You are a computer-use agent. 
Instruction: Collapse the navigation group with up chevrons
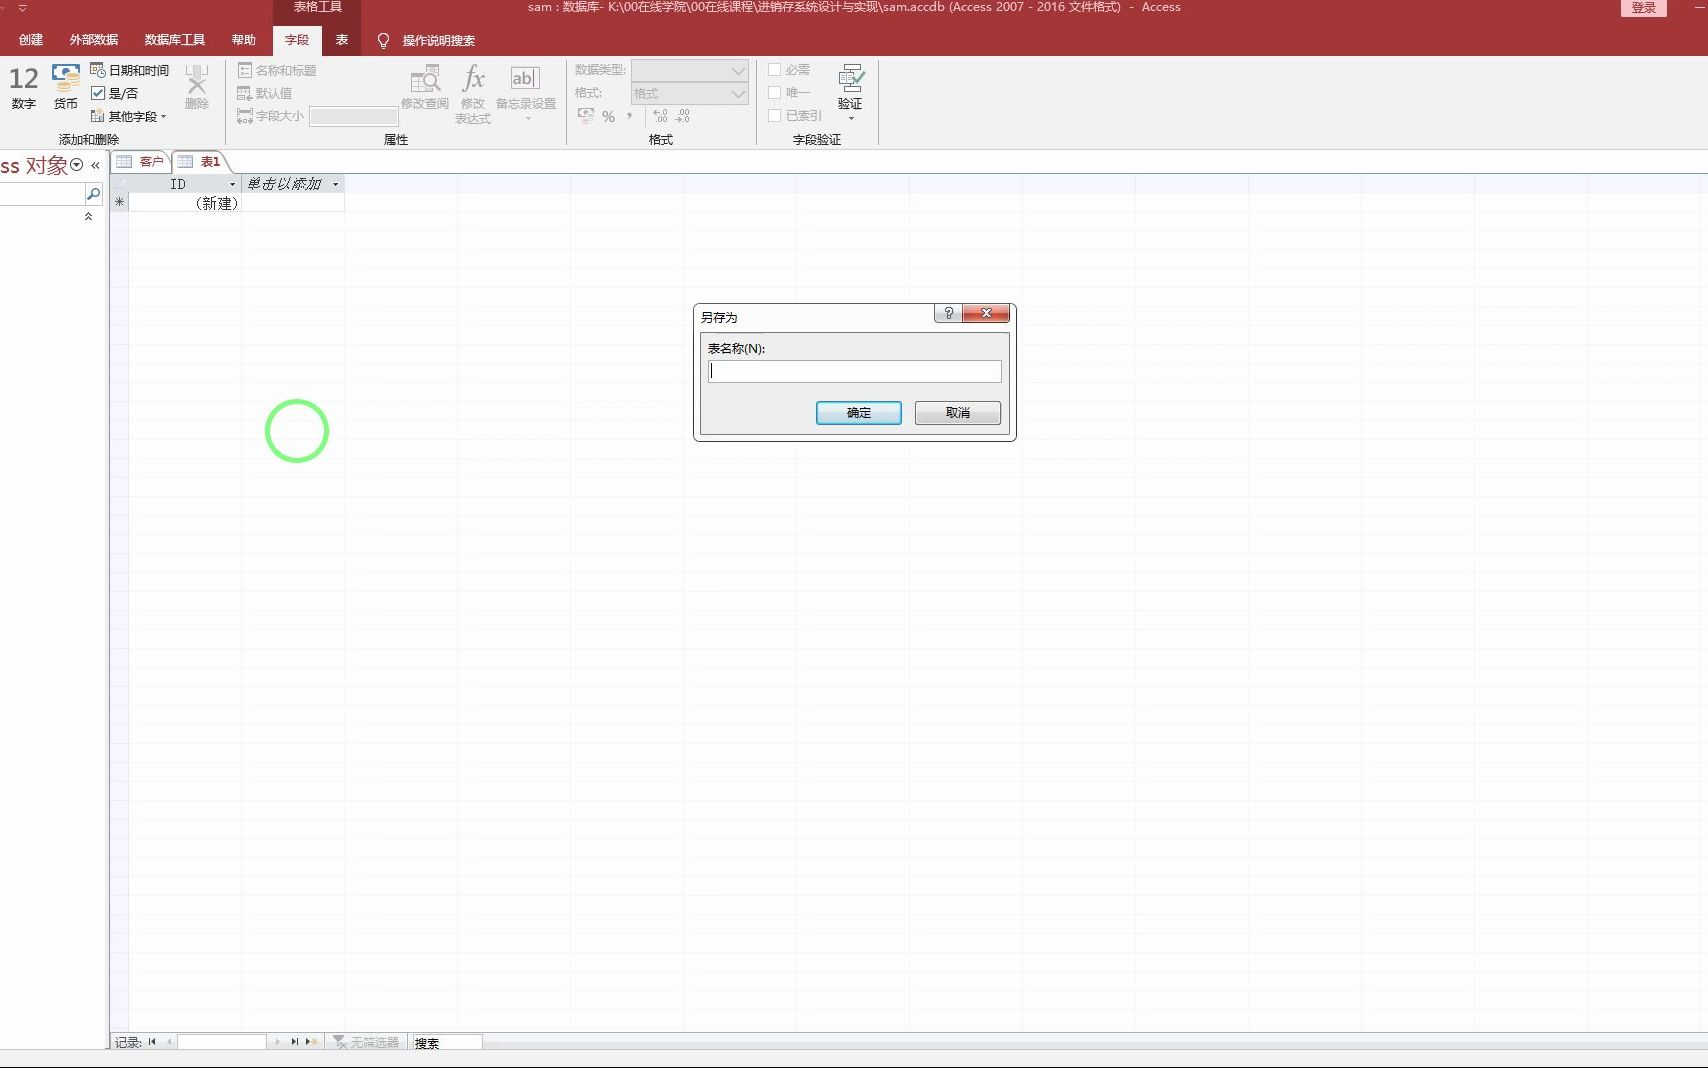(88, 216)
